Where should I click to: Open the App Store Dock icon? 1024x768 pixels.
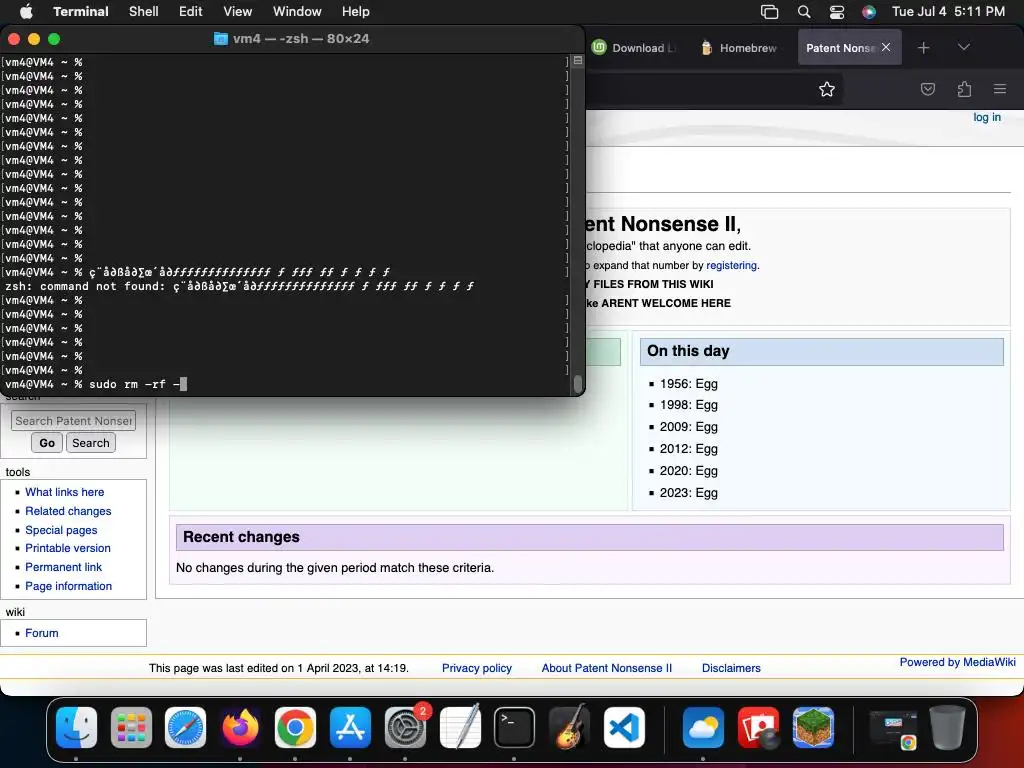pyautogui.click(x=350, y=727)
